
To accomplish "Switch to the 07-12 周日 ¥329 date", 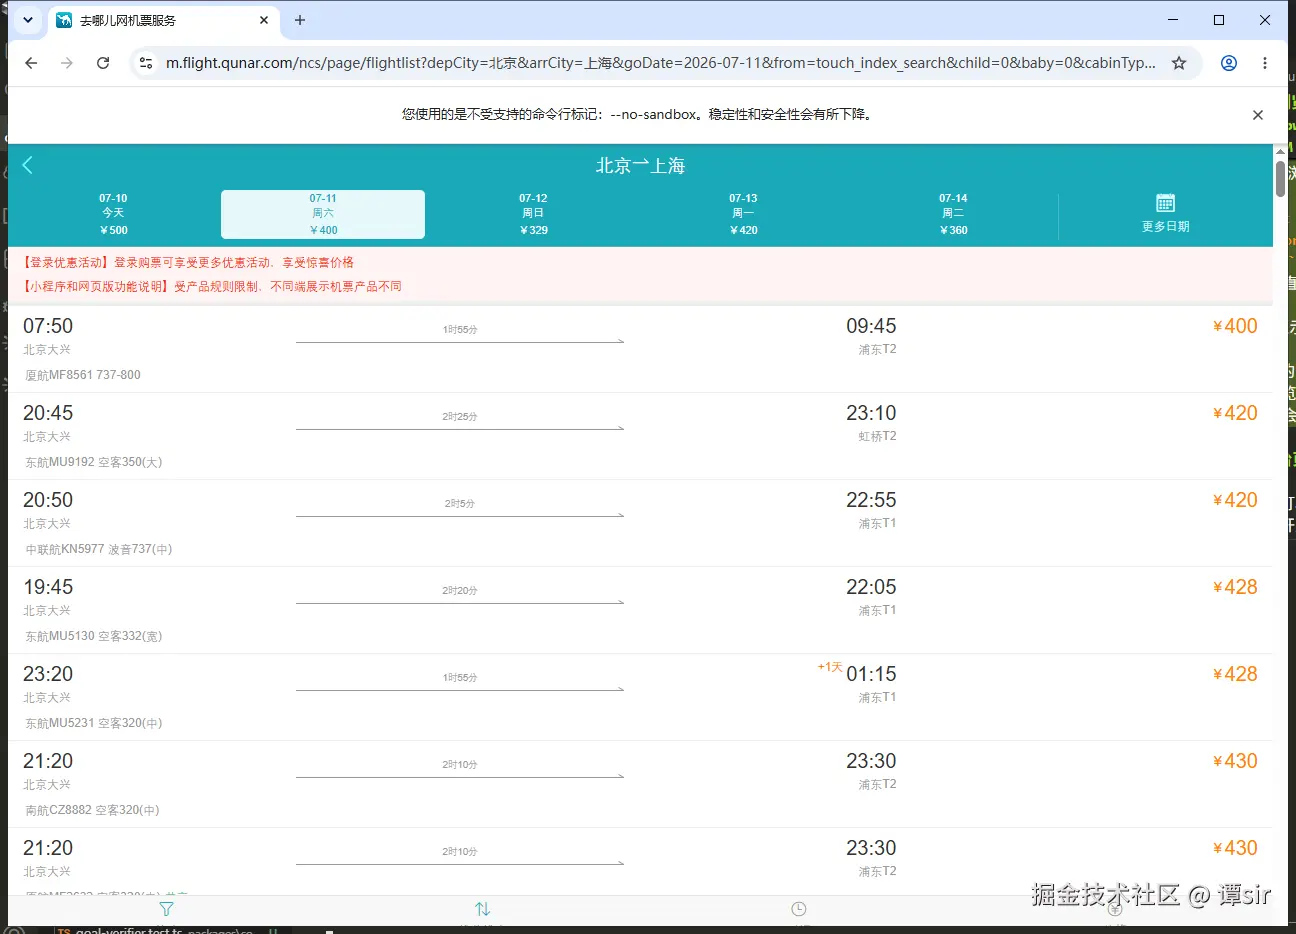I will tap(534, 214).
